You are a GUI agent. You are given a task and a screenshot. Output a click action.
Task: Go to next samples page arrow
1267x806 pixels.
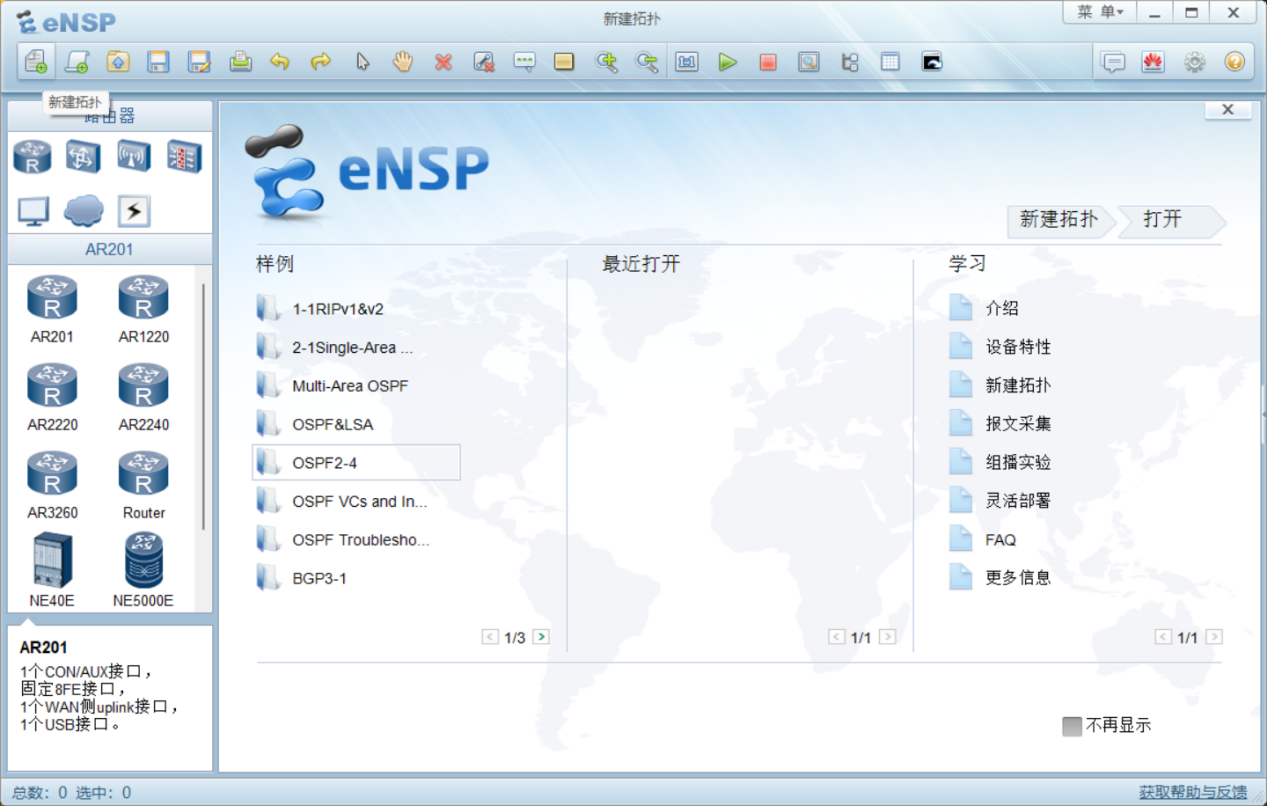(541, 637)
